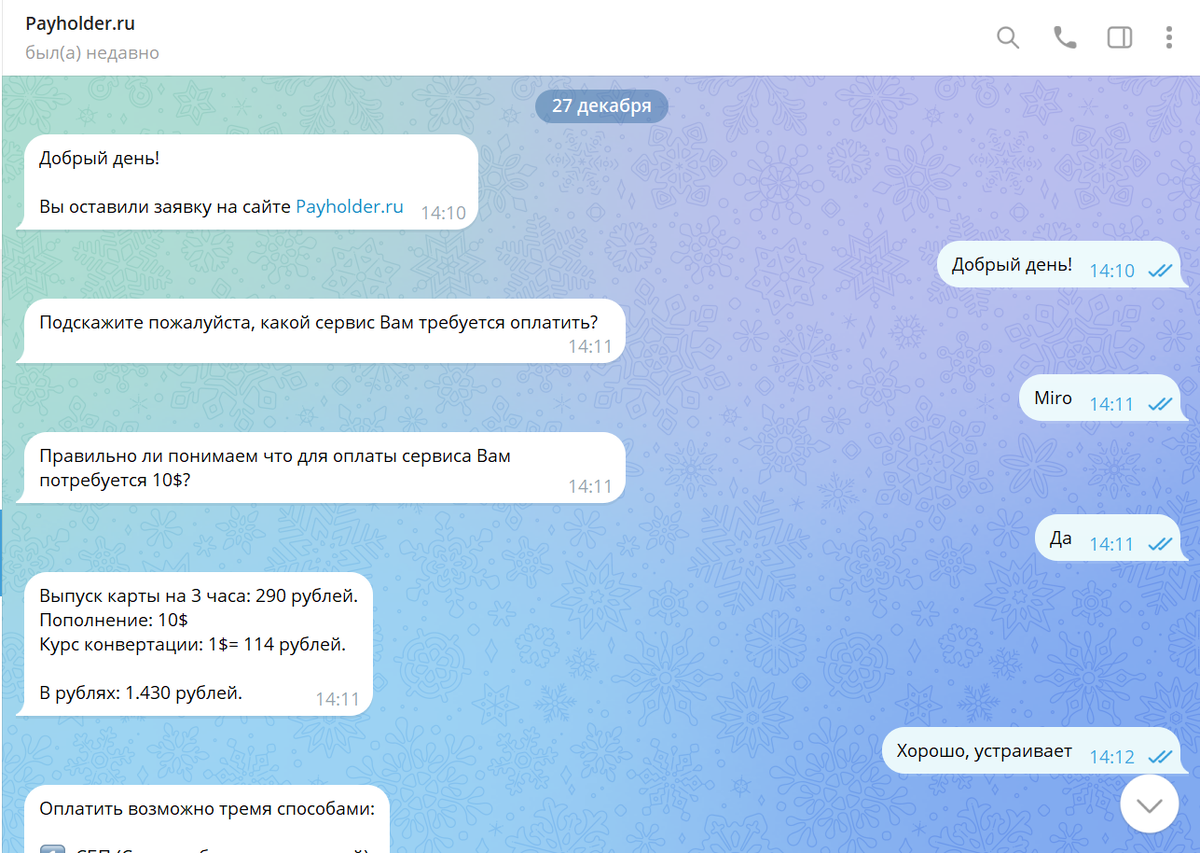Click message asking 'какой сервис Вам требуется оплатить?'

321,330
